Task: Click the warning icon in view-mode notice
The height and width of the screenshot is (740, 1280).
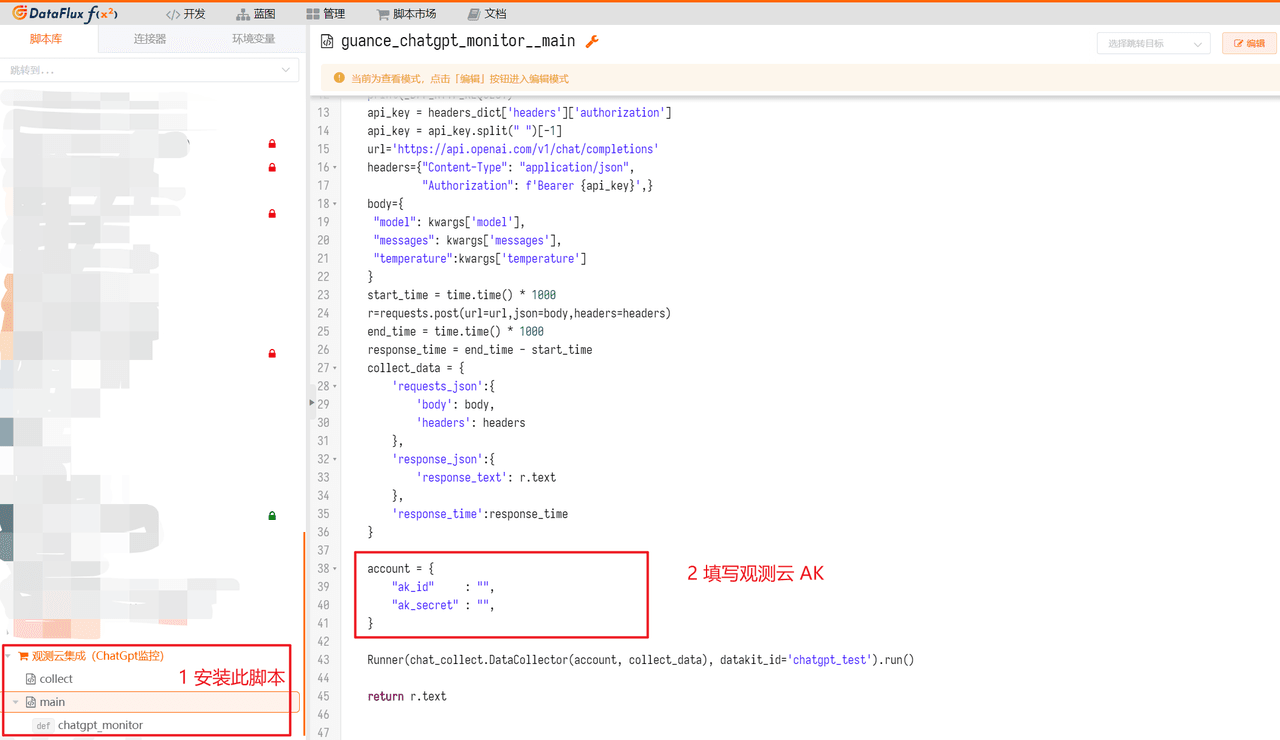Action: (339, 77)
